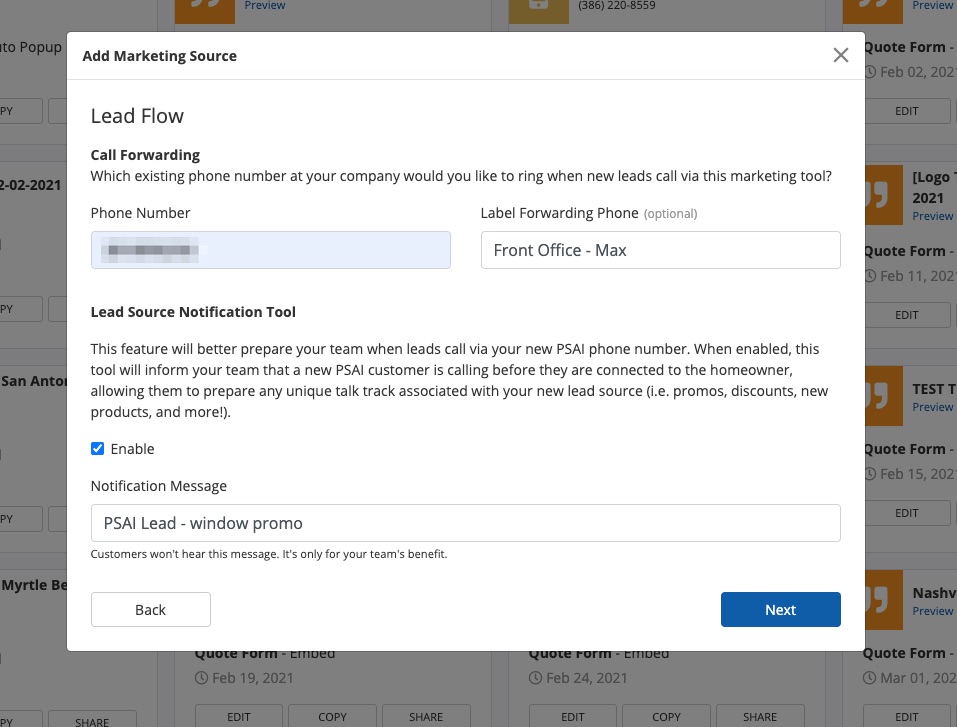Click EDIT below the Feb 11 quote form

pos(906,315)
